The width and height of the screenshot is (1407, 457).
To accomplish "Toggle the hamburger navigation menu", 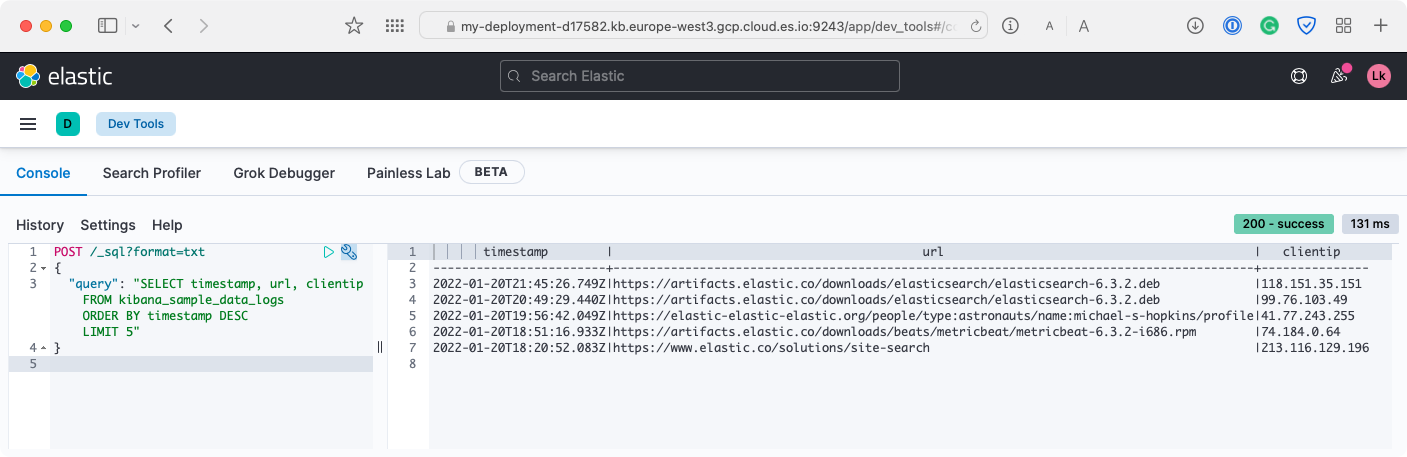I will 28,124.
